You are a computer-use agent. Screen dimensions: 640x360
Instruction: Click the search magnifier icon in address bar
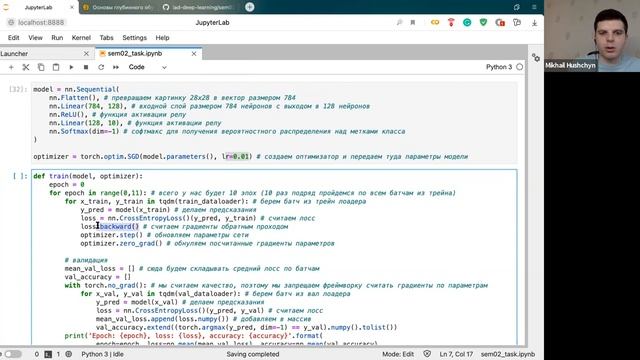(x=400, y=22)
